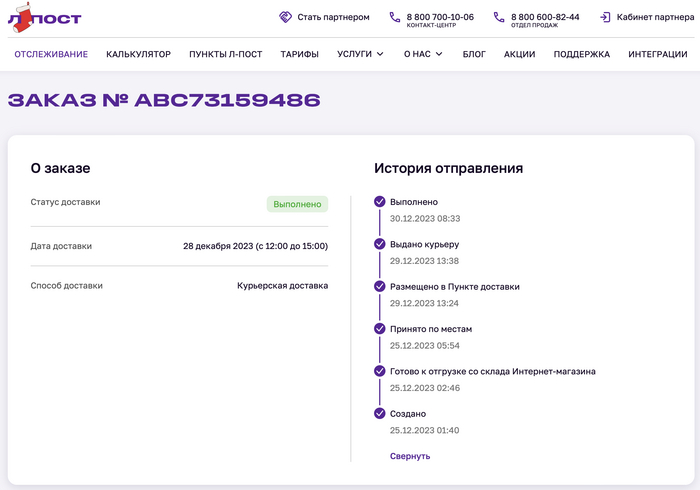Select Пункты Л-Пост in navigation

[x=225, y=54]
